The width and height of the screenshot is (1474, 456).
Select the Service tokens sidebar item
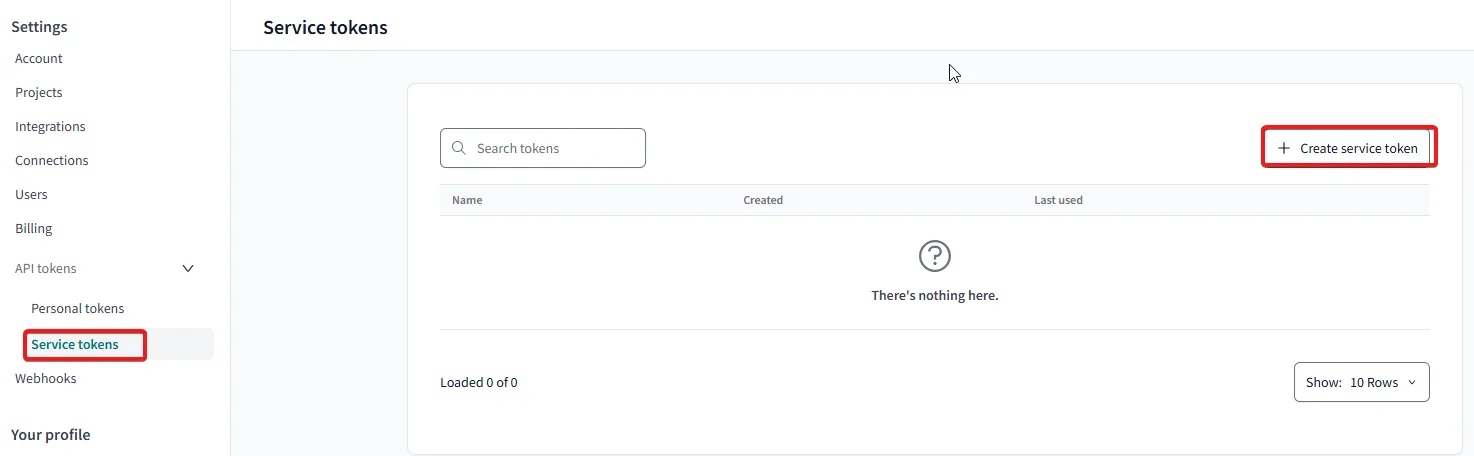75,344
